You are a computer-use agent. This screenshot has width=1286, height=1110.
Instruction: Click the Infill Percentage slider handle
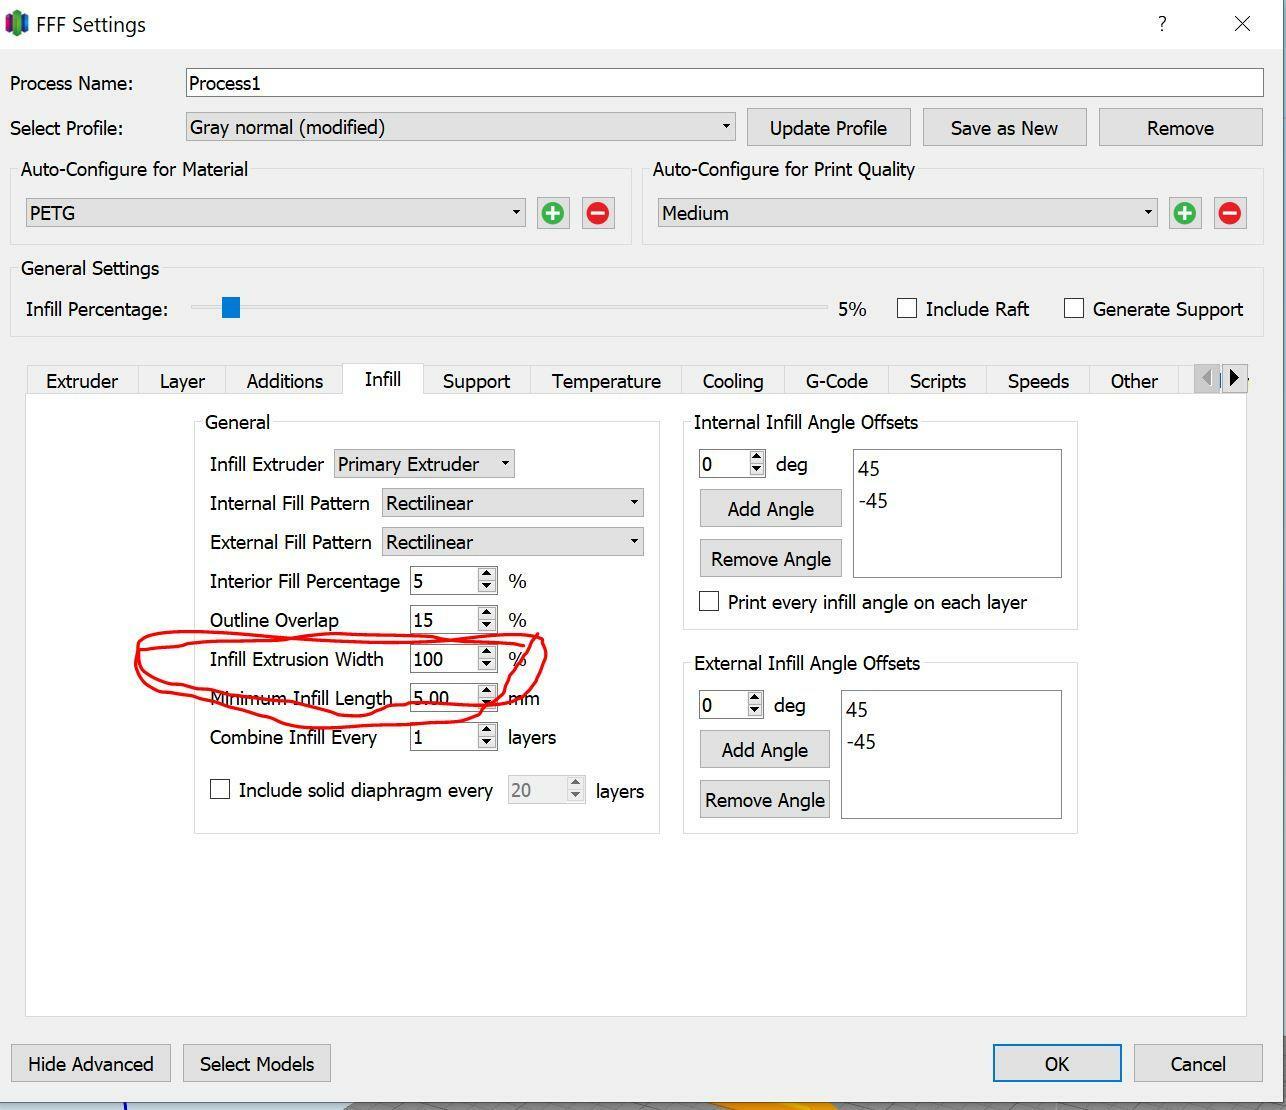pos(231,308)
